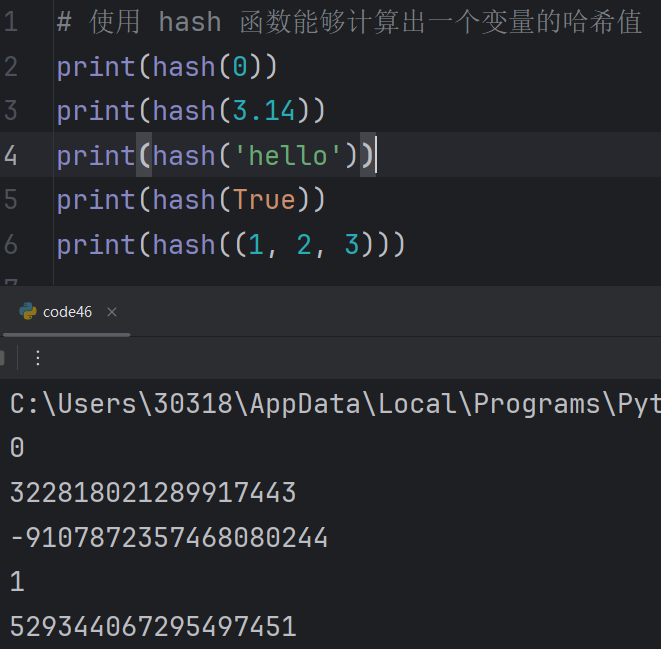Close the code46 run tab

112,312
